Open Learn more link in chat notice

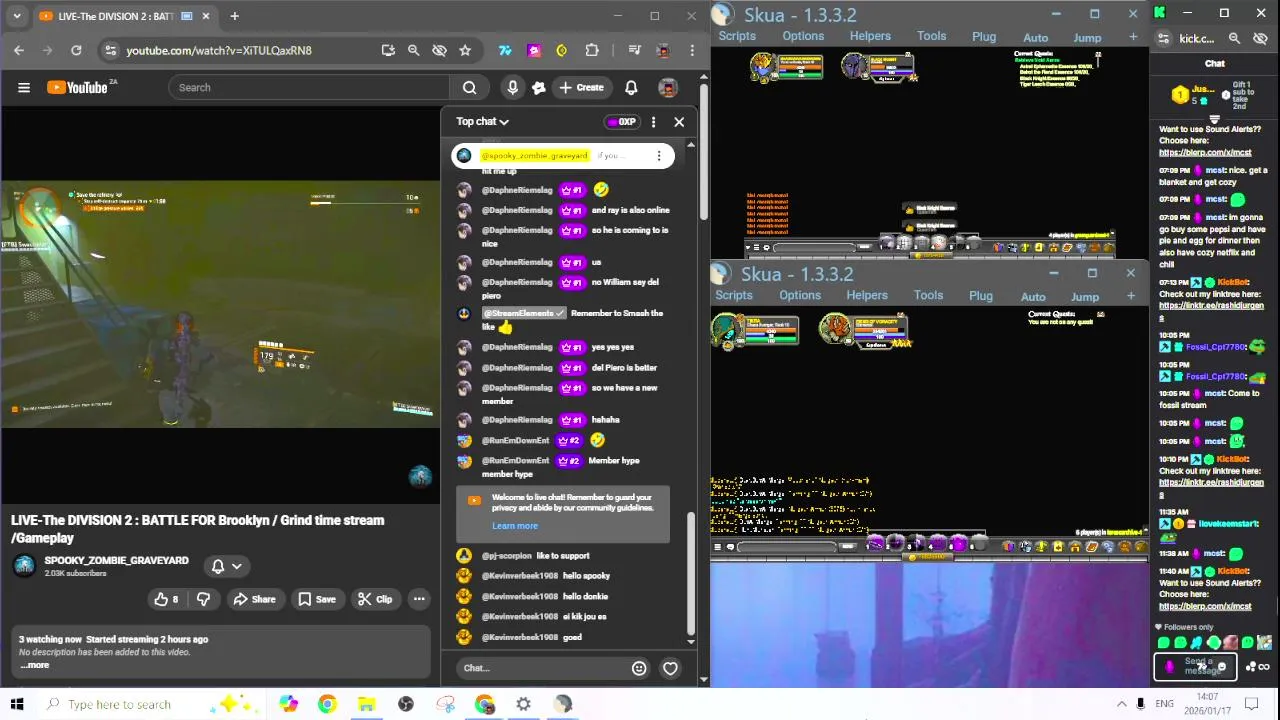[515, 526]
